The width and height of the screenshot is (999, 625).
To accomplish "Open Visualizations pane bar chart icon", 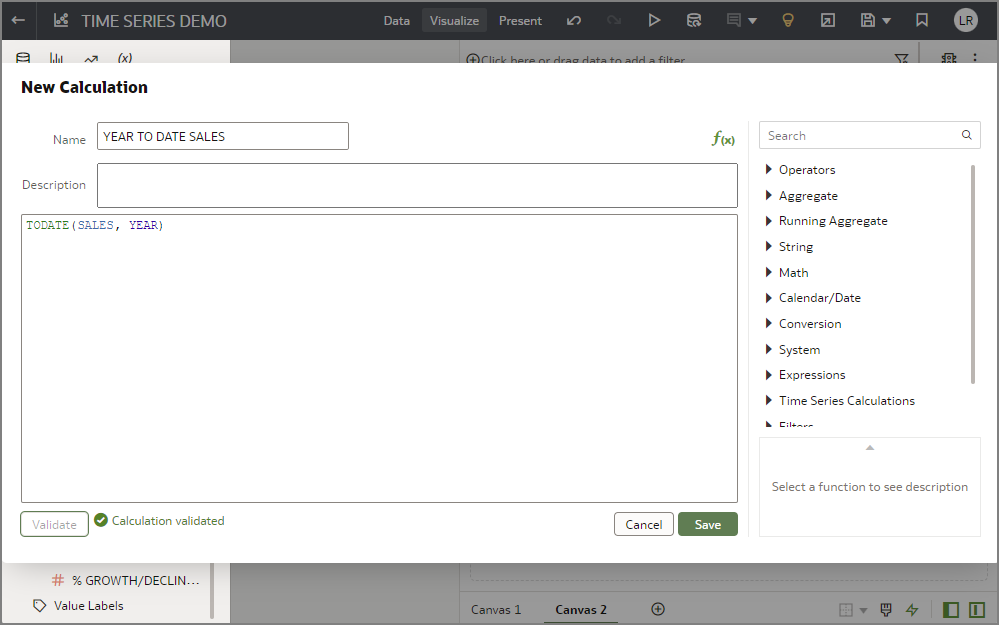I will tap(57, 57).
